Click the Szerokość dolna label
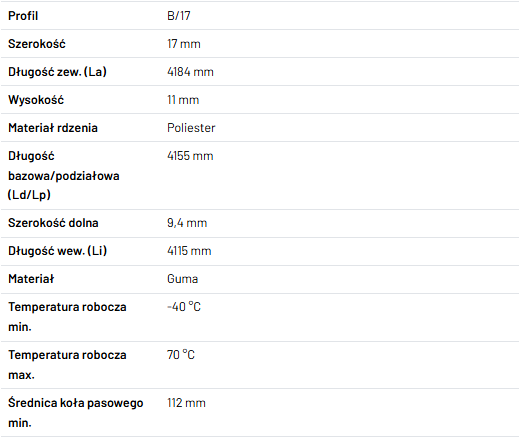 point(53,223)
